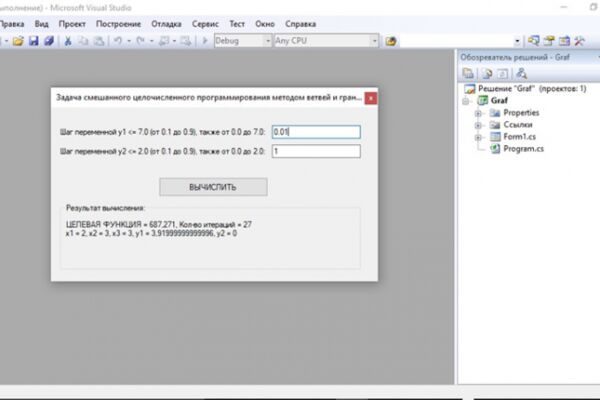Open the Properties Window toolbar icon
Image resolution: width=600 pixels, height=400 pixels.
pyautogui.click(x=549, y=41)
